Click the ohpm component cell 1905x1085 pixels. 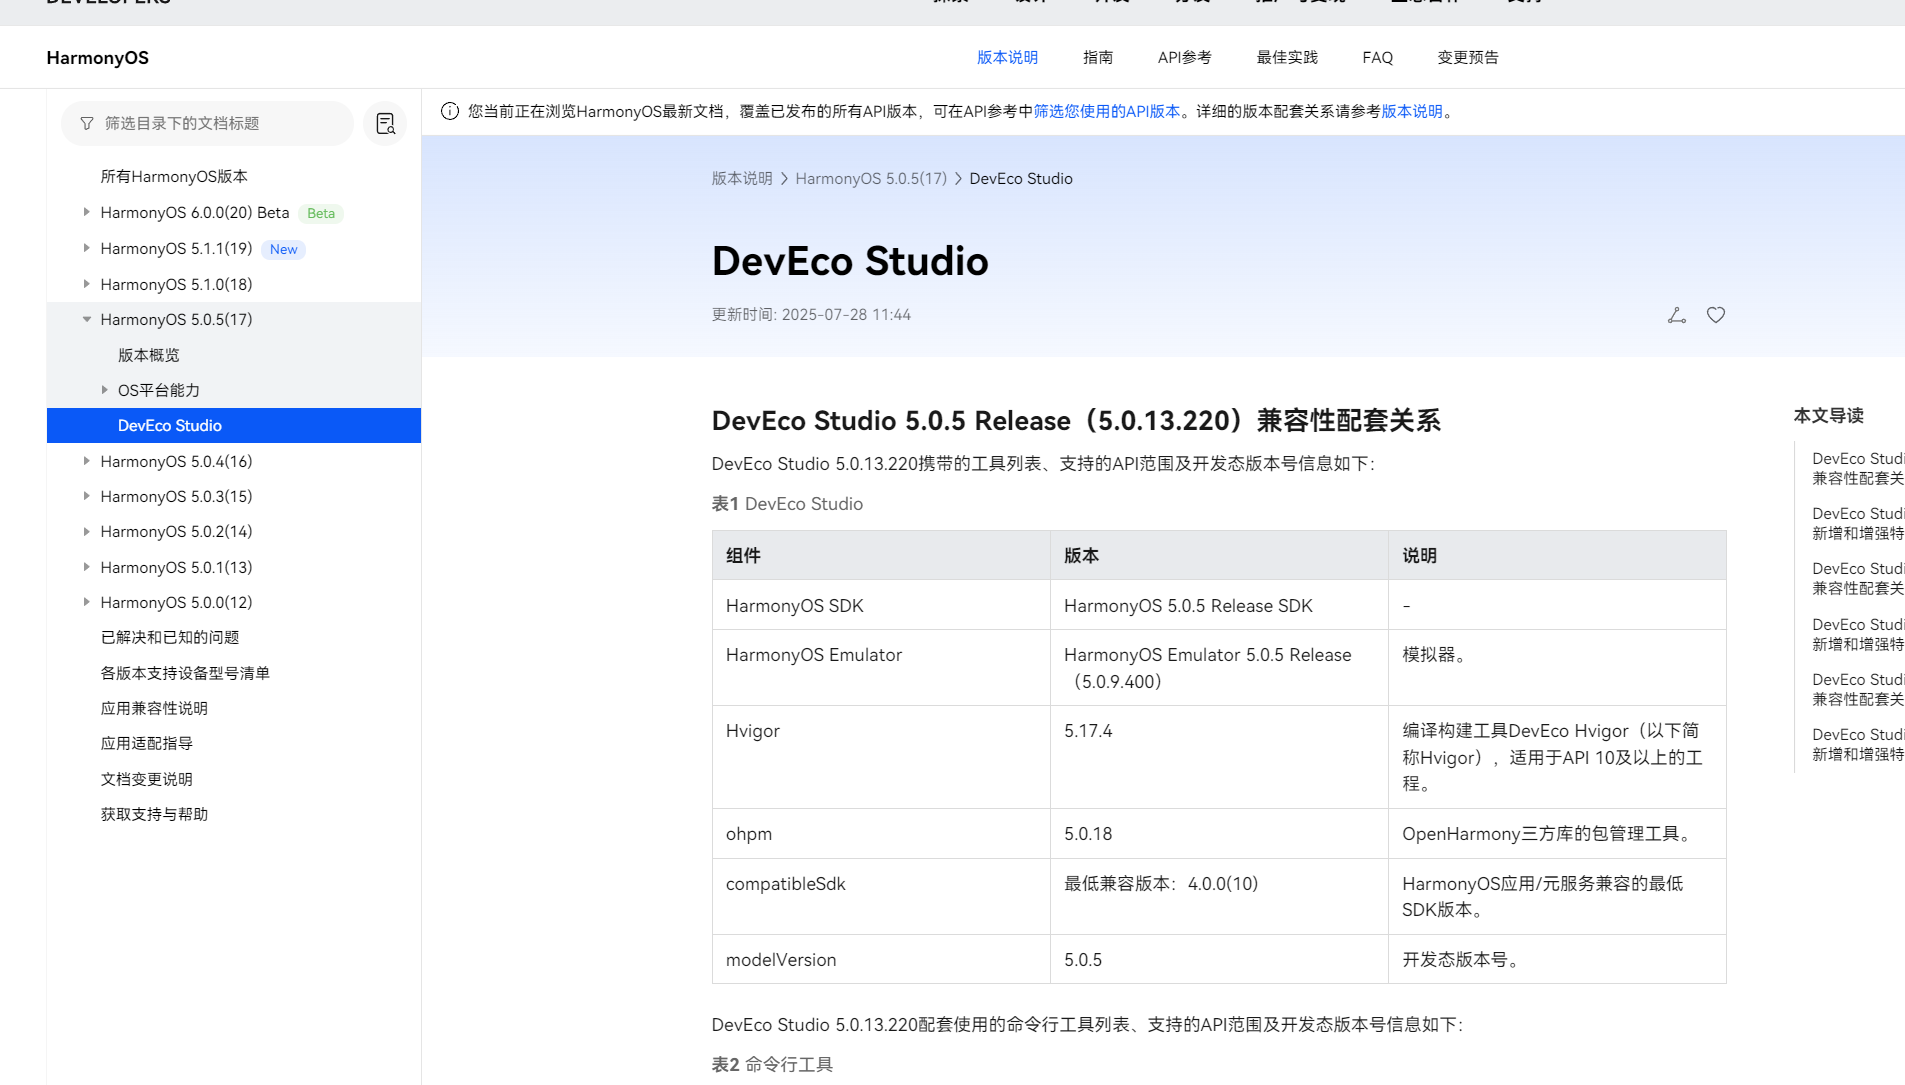click(881, 834)
